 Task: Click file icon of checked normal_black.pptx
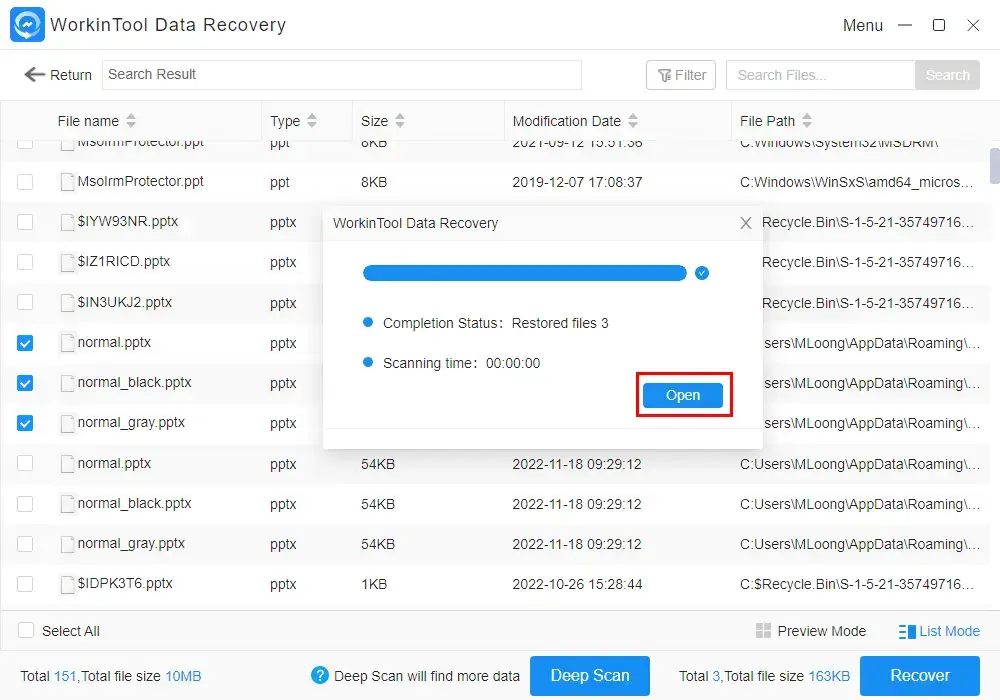(67, 383)
